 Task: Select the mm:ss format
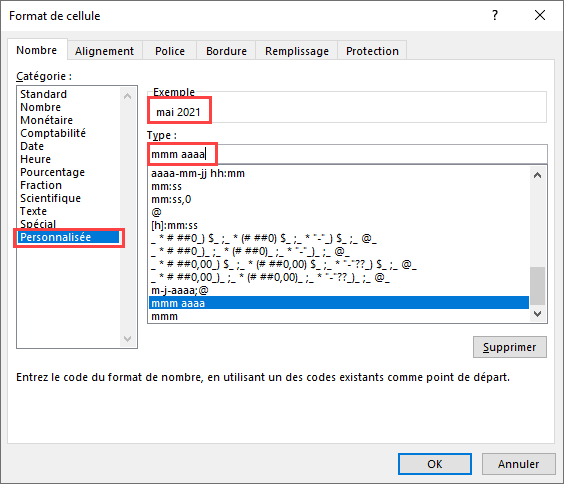click(339, 186)
